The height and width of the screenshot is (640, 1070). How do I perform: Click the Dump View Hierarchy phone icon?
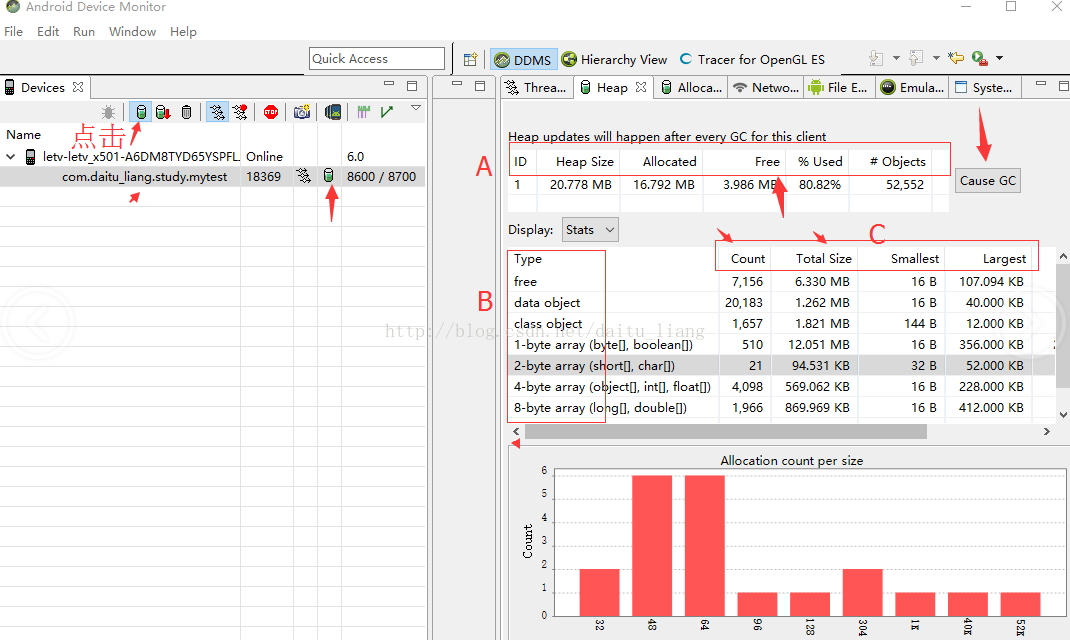coord(332,112)
